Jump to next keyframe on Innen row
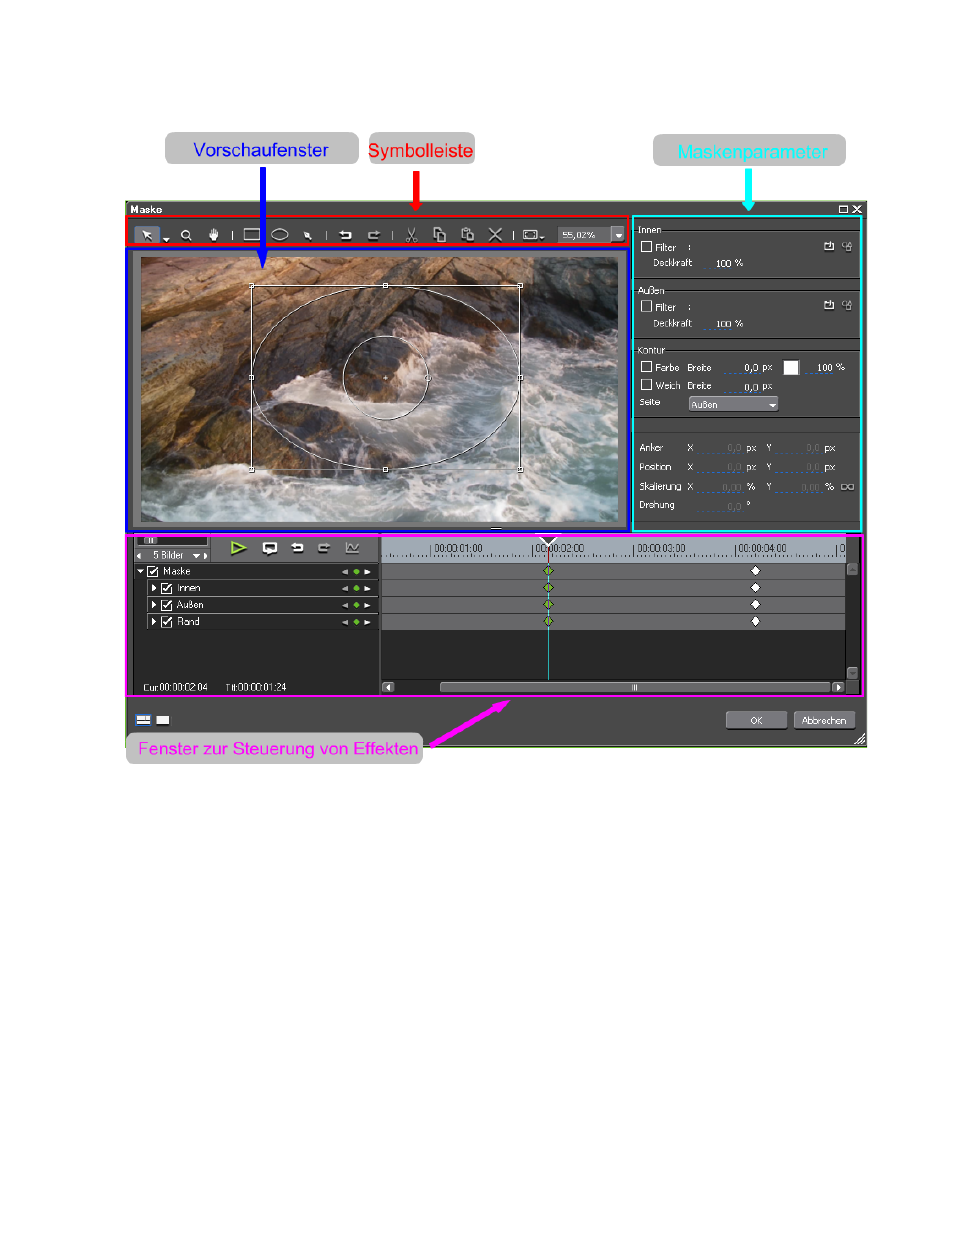This screenshot has width=954, height=1235. click(367, 588)
